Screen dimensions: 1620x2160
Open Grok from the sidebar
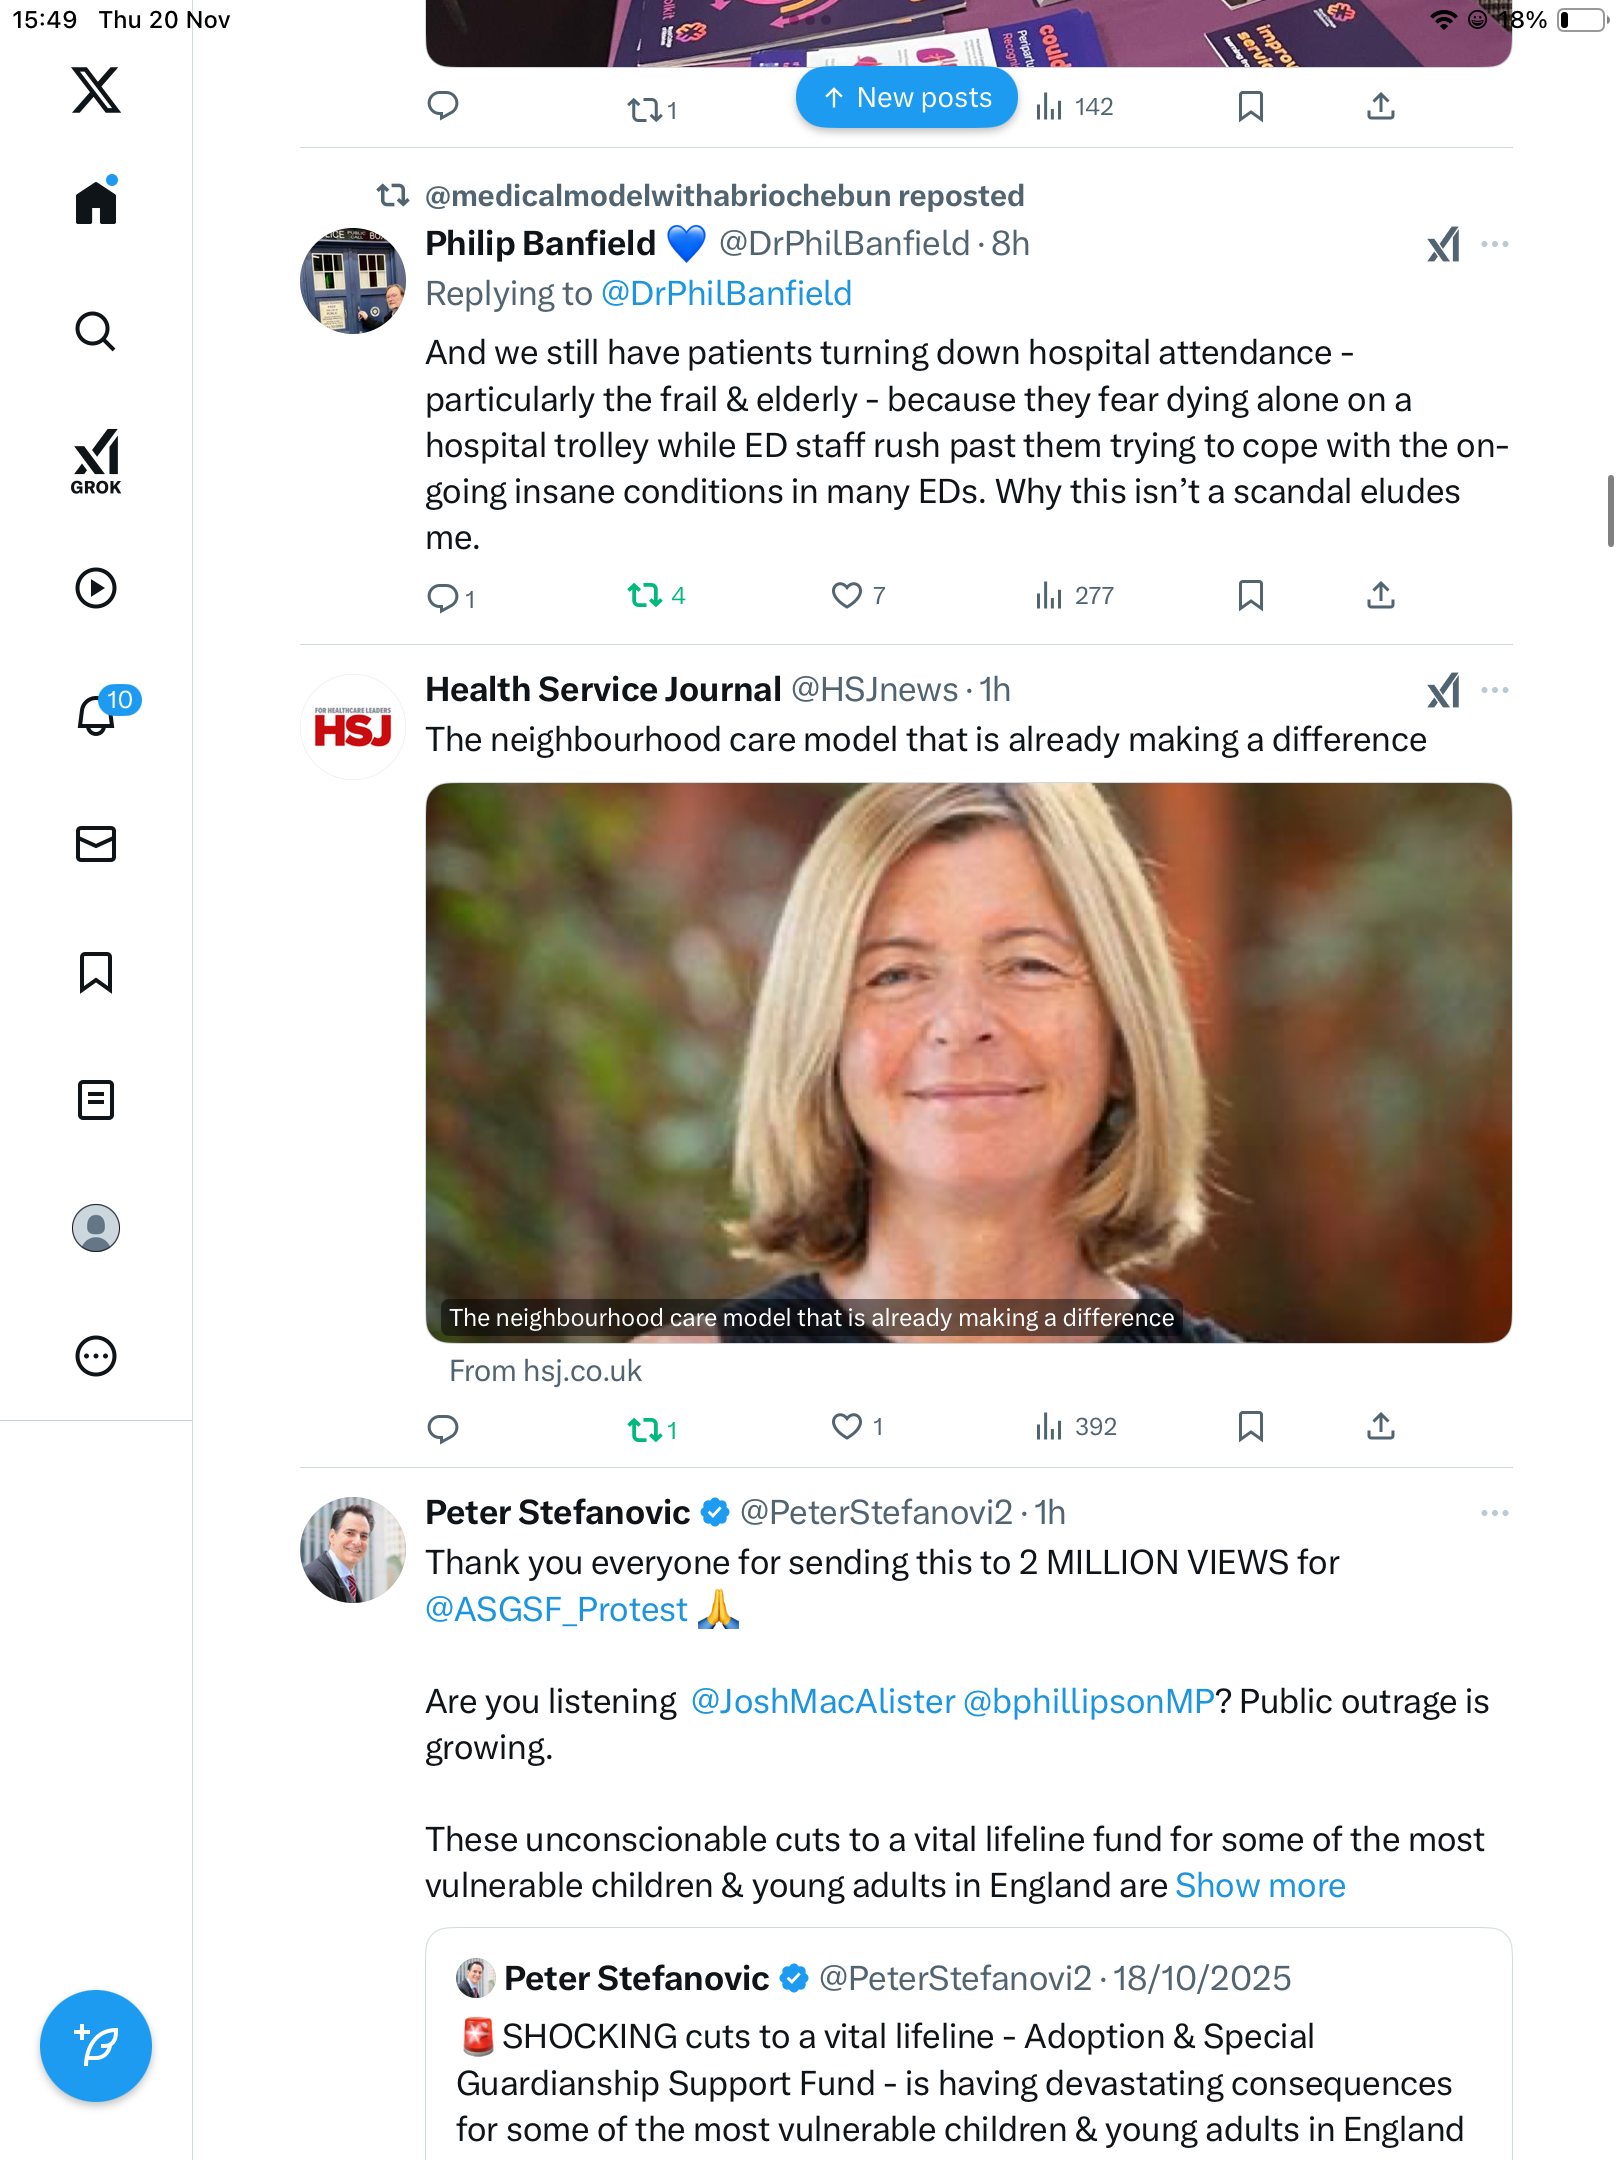pyautogui.click(x=96, y=461)
